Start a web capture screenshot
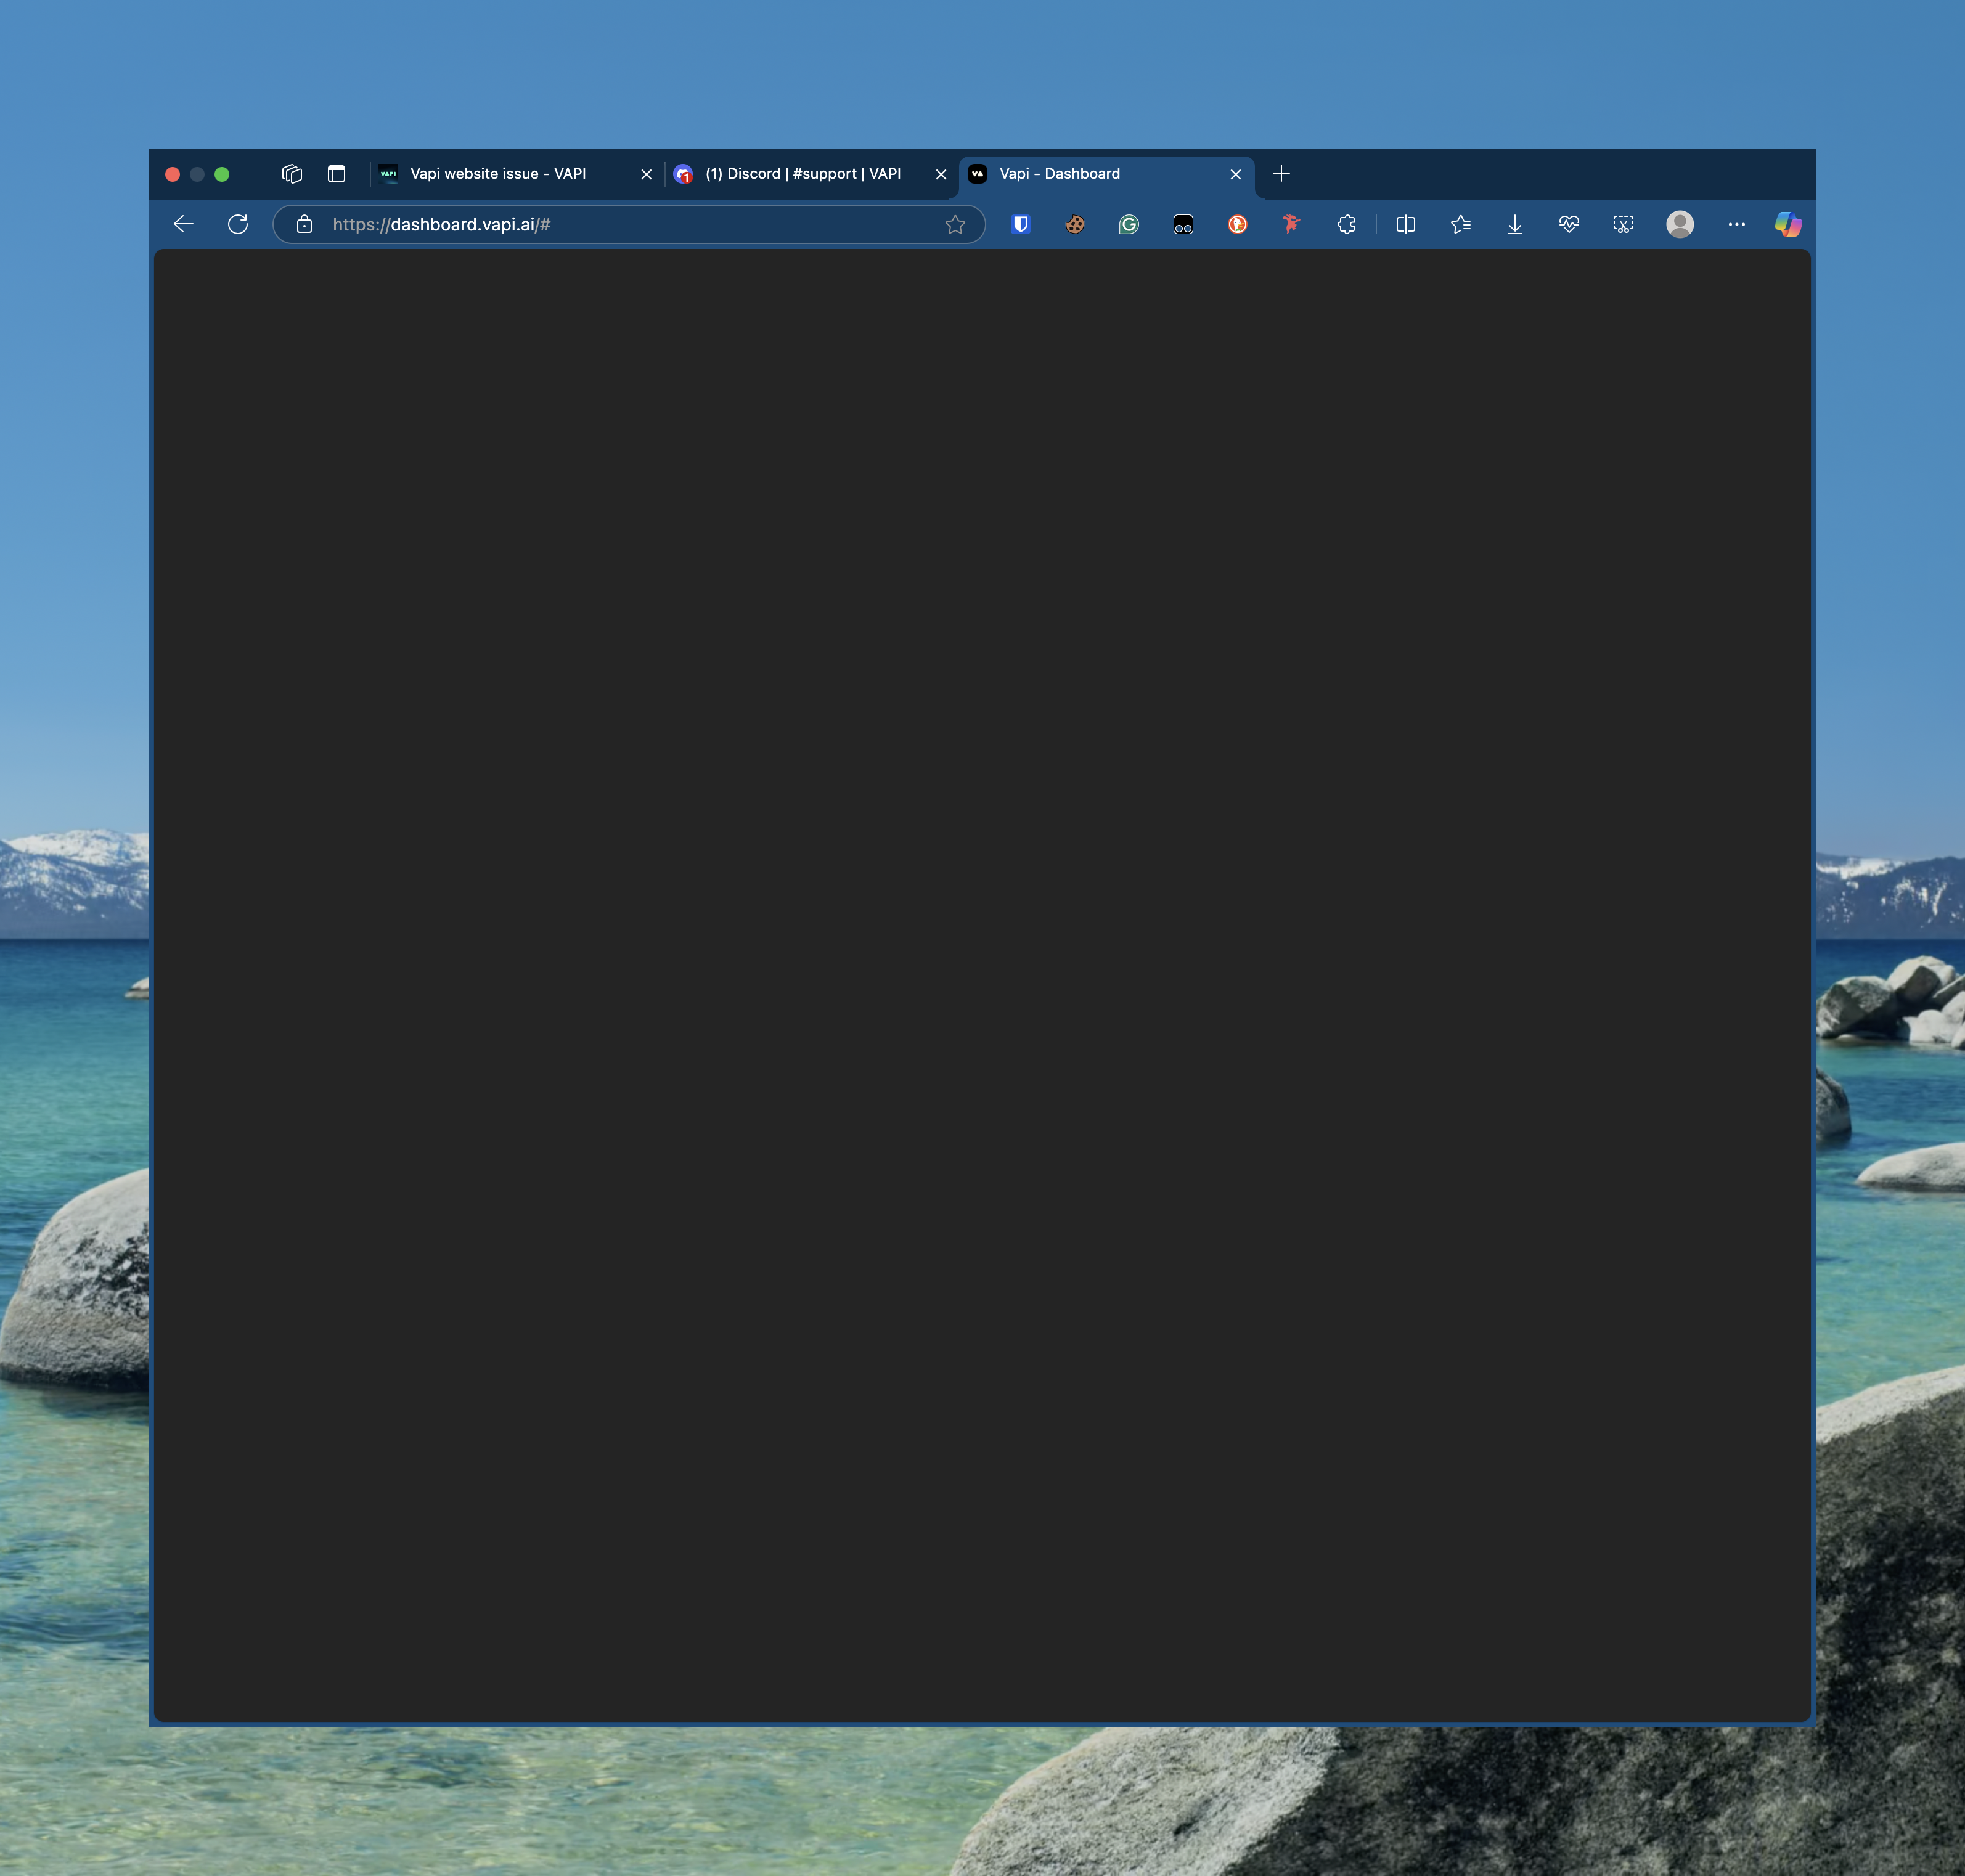This screenshot has height=1876, width=1965. tap(1622, 224)
